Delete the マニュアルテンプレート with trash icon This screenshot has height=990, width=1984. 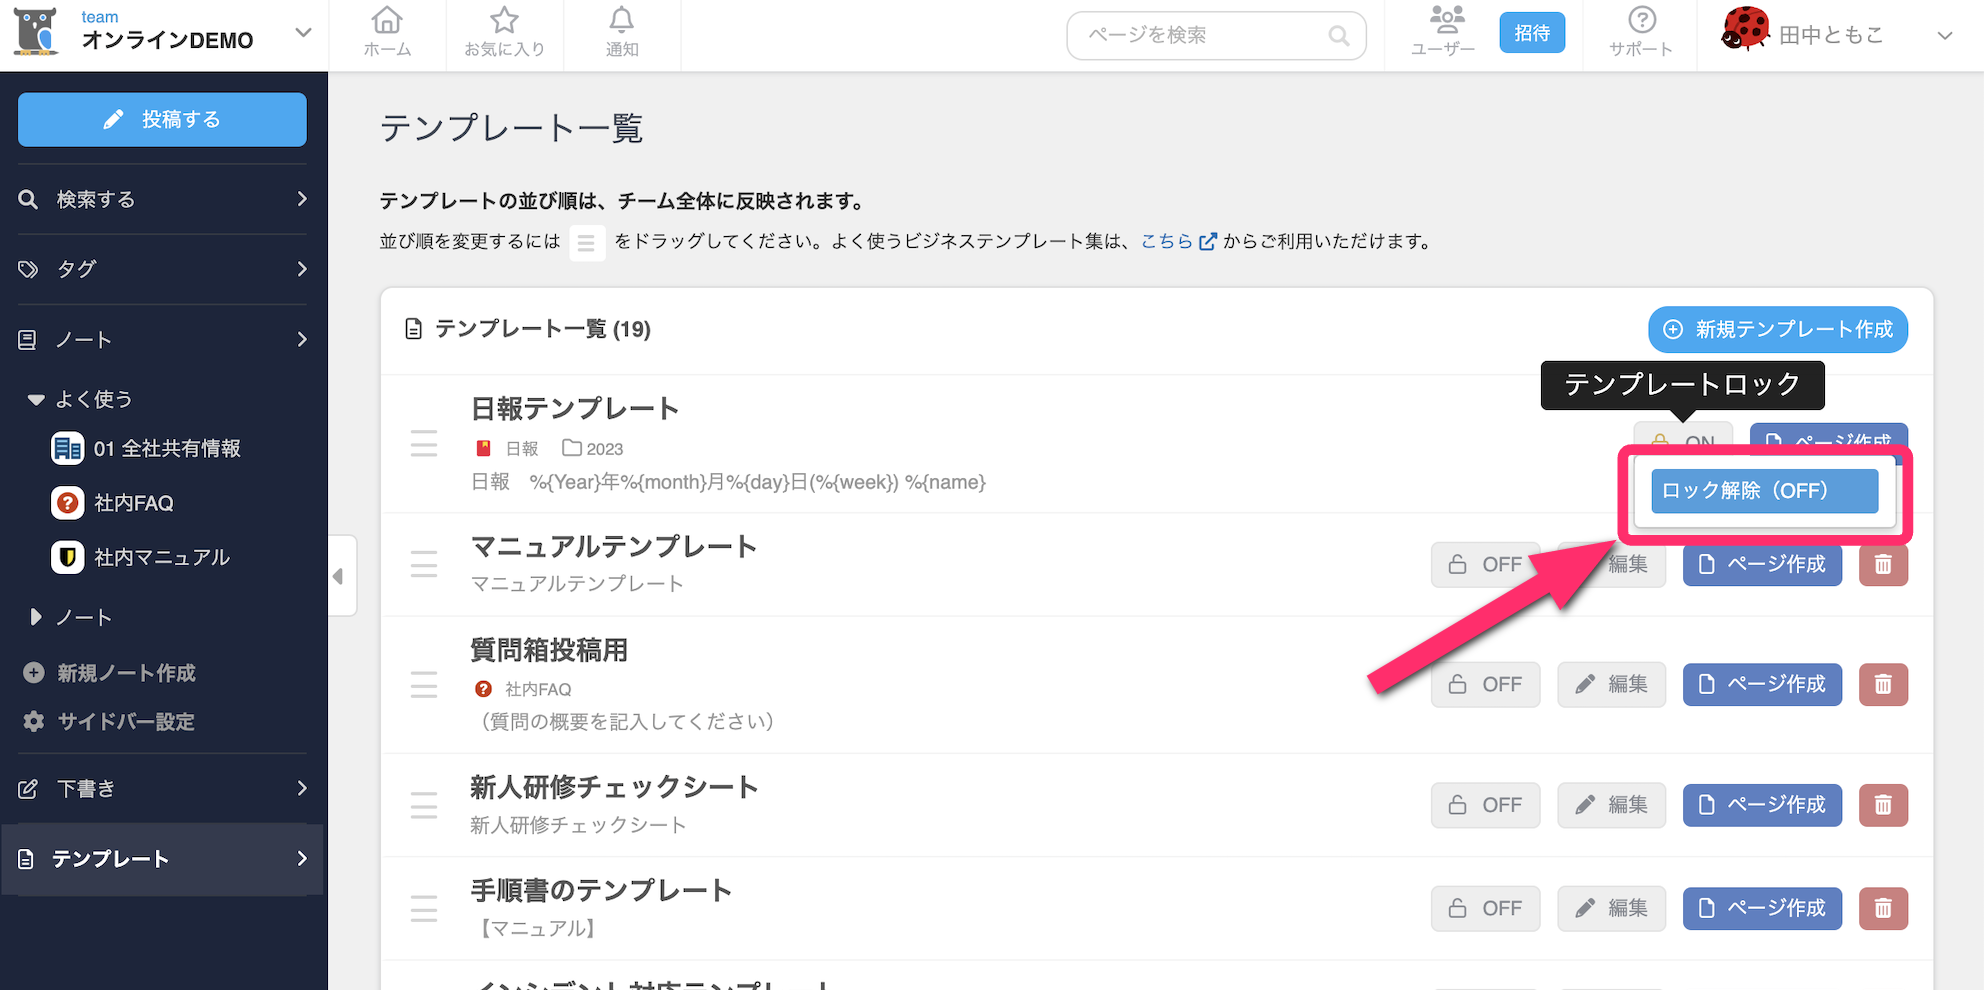[x=1883, y=565]
